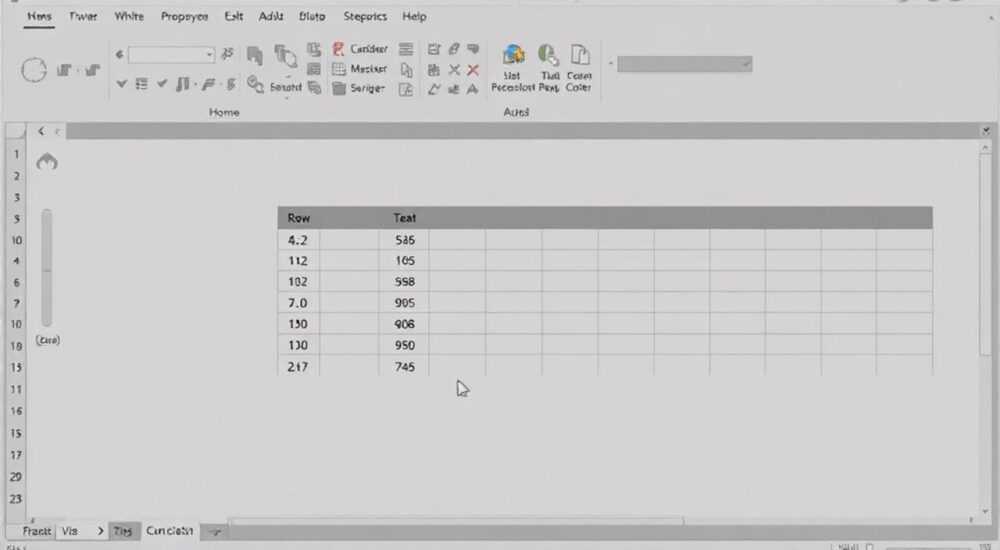The image size is (1000, 550).
Task: Click the document with chart icon
Action: pos(406,89)
